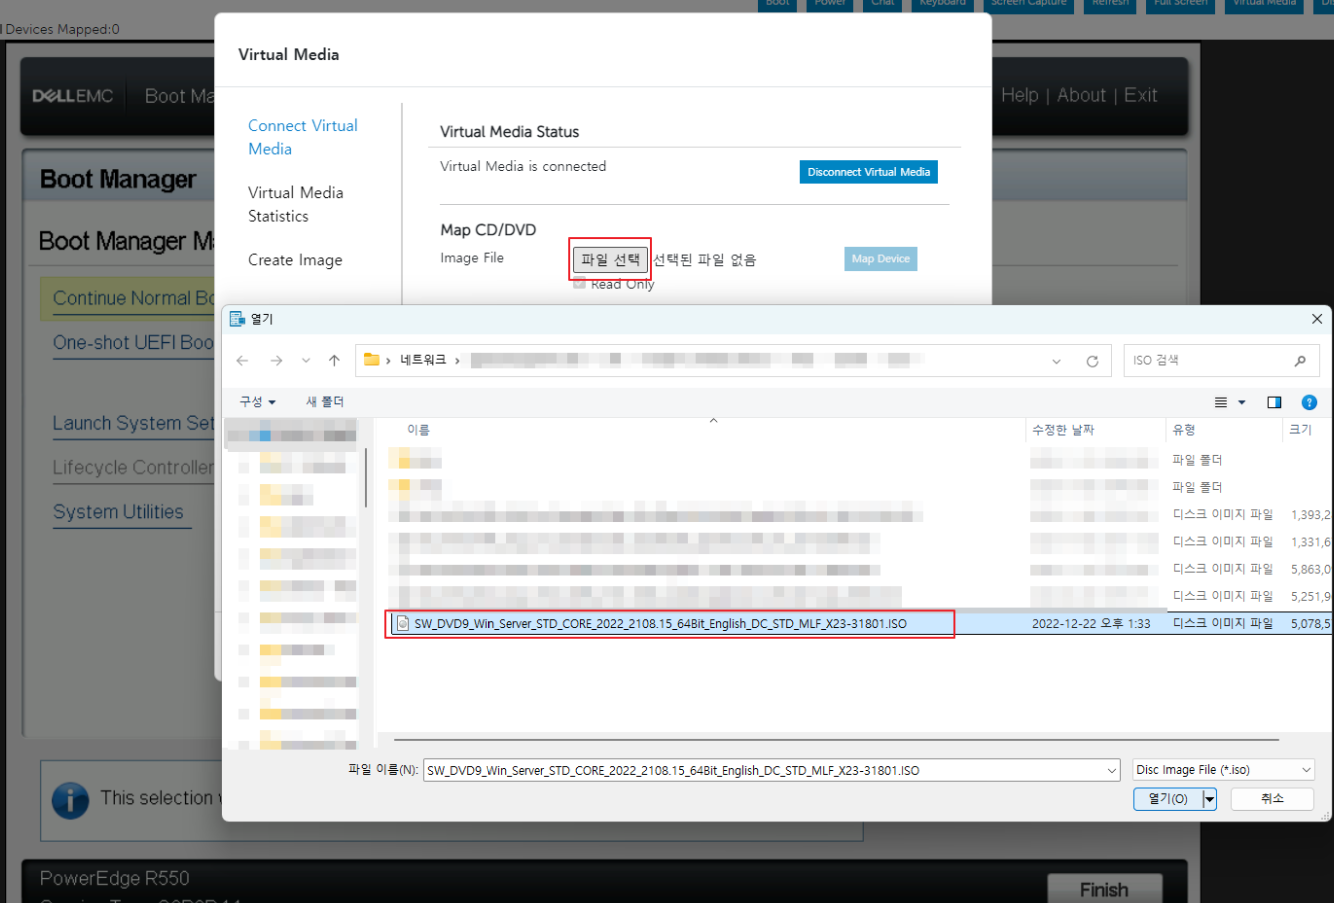Select Continue Normal Boot option

133,298
